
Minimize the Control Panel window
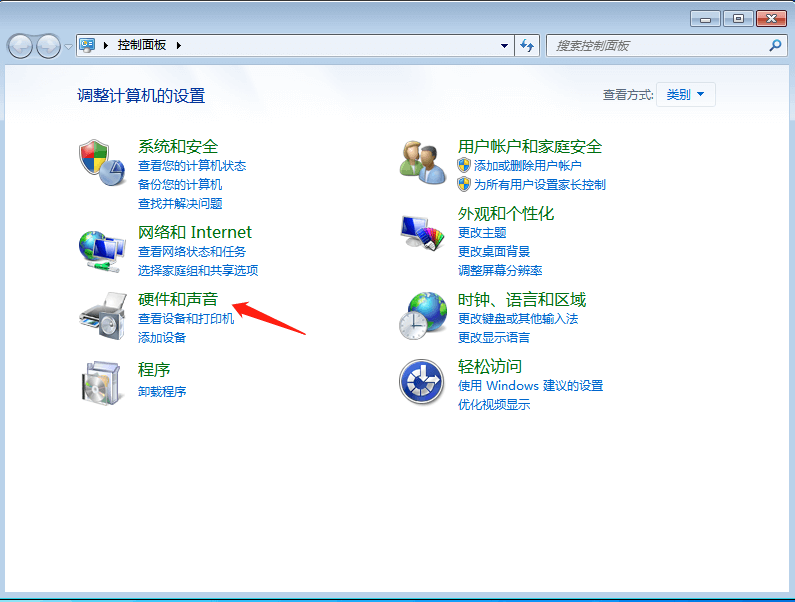click(705, 19)
